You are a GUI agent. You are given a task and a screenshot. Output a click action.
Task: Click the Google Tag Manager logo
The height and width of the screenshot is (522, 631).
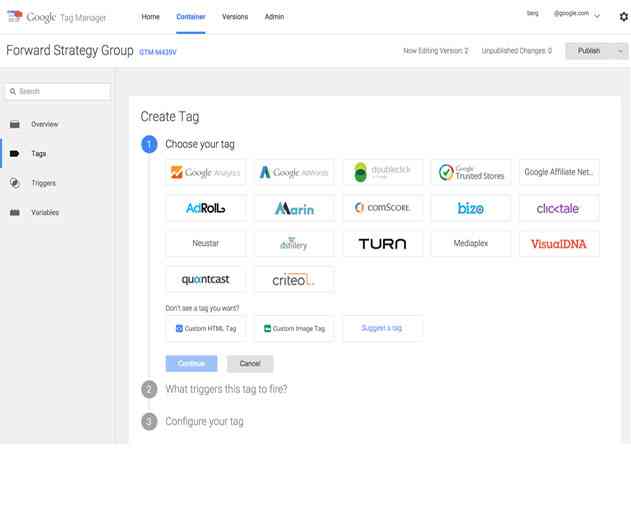56,17
